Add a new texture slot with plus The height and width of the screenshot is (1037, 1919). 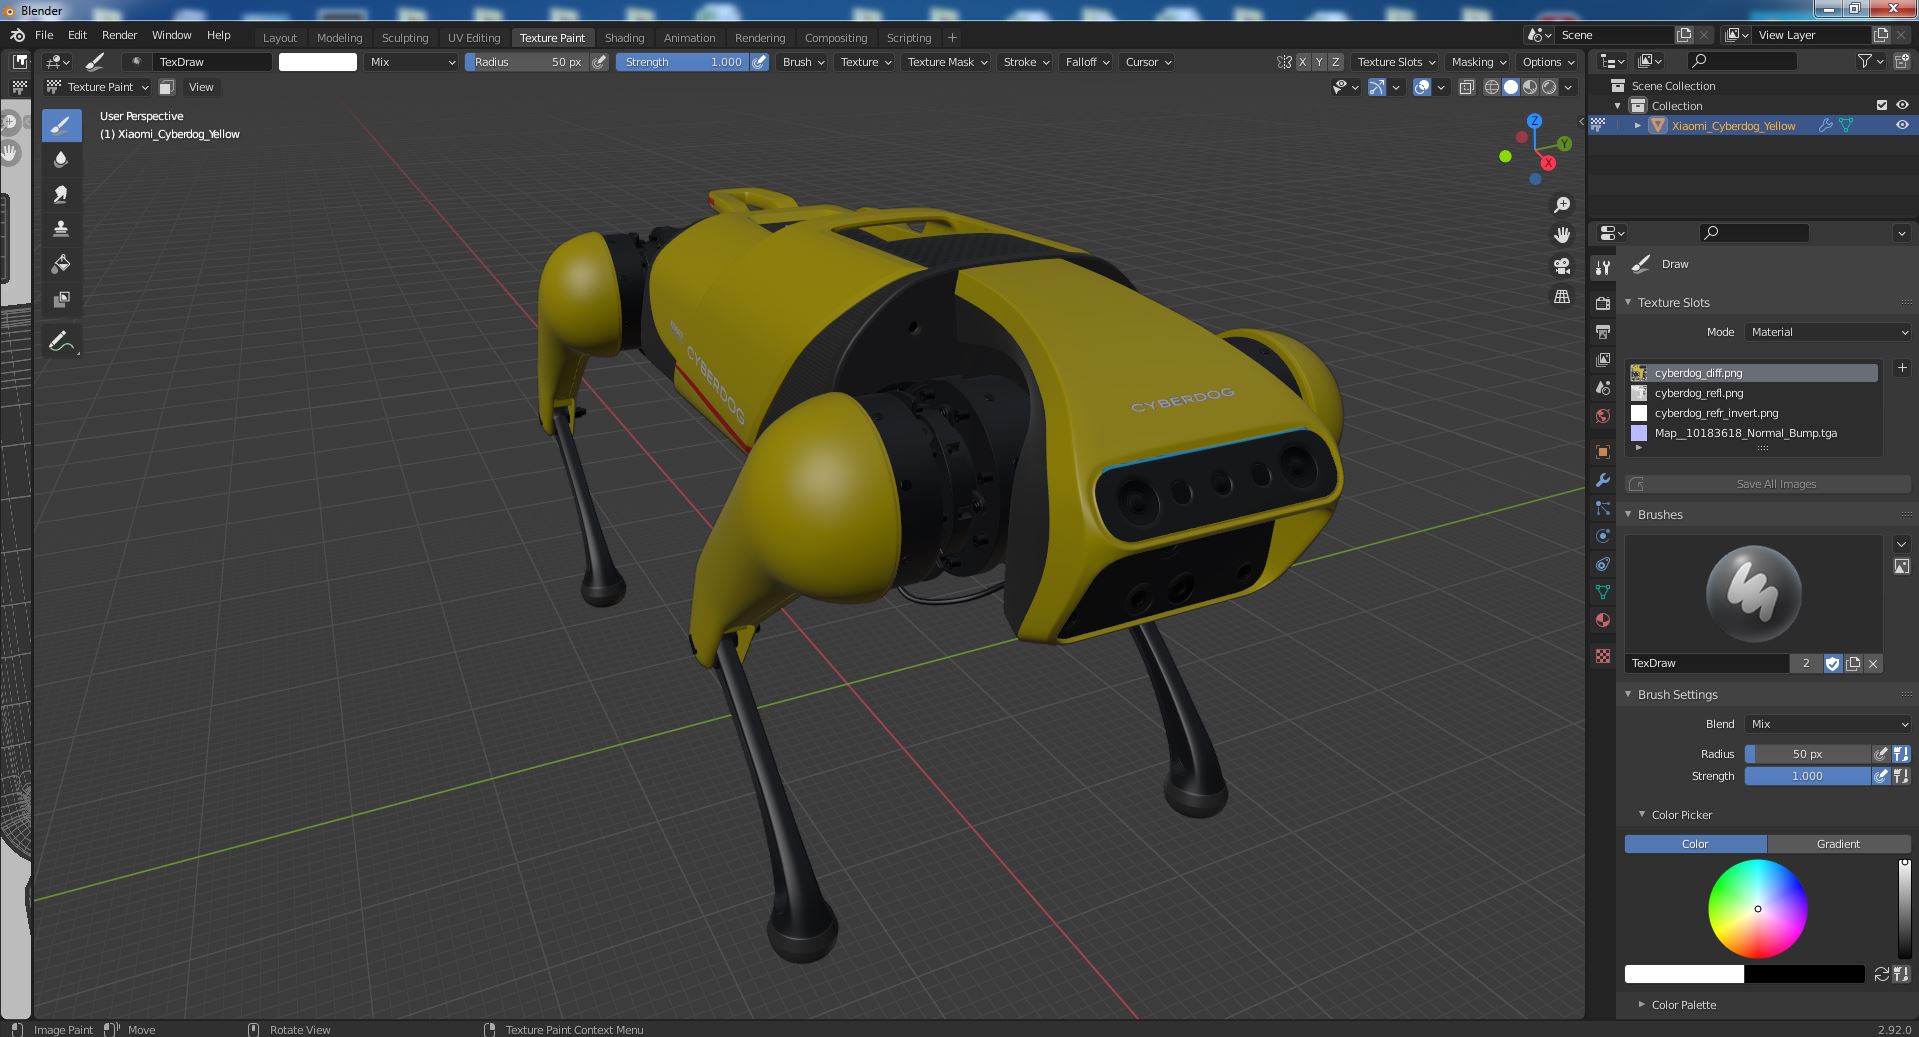(x=1902, y=368)
